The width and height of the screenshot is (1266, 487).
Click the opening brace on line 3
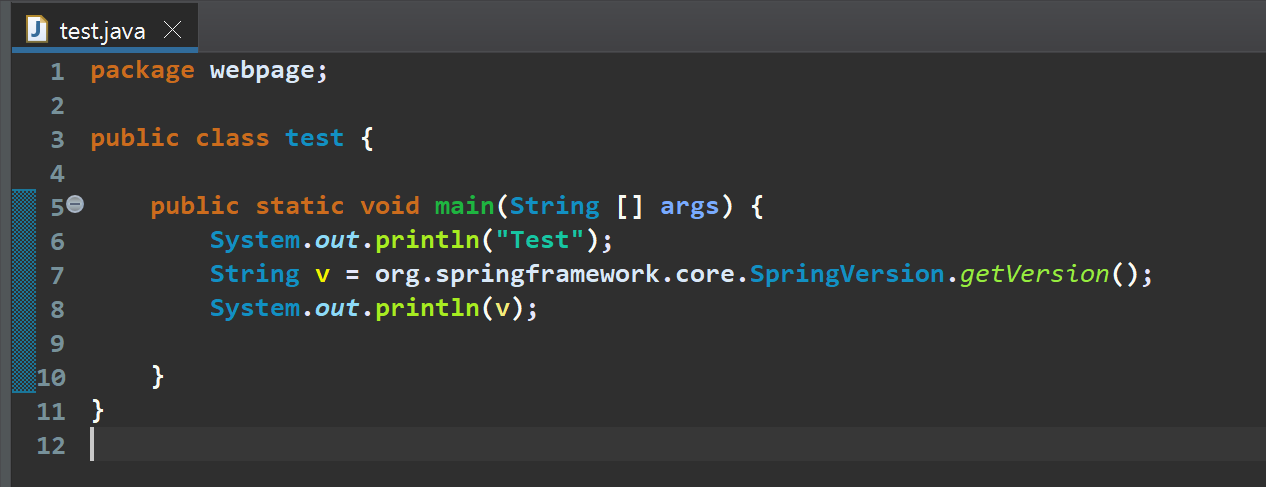tap(367, 138)
